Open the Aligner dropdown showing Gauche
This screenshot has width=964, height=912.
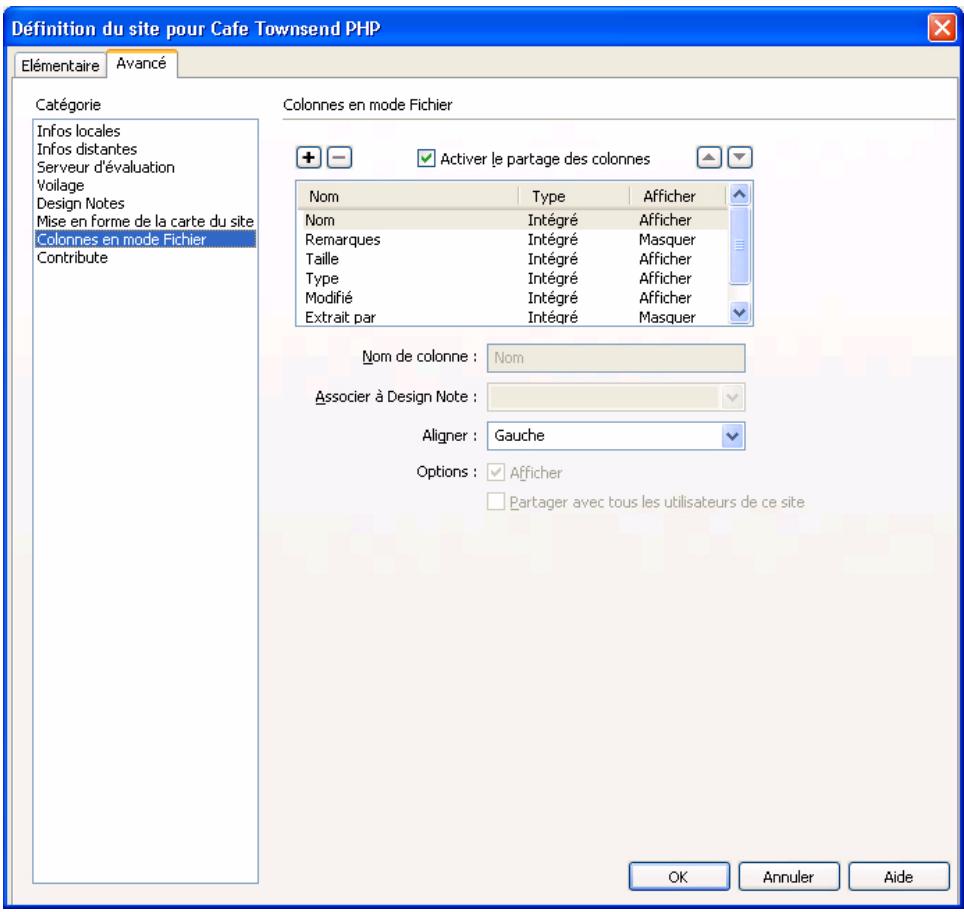tap(616, 436)
